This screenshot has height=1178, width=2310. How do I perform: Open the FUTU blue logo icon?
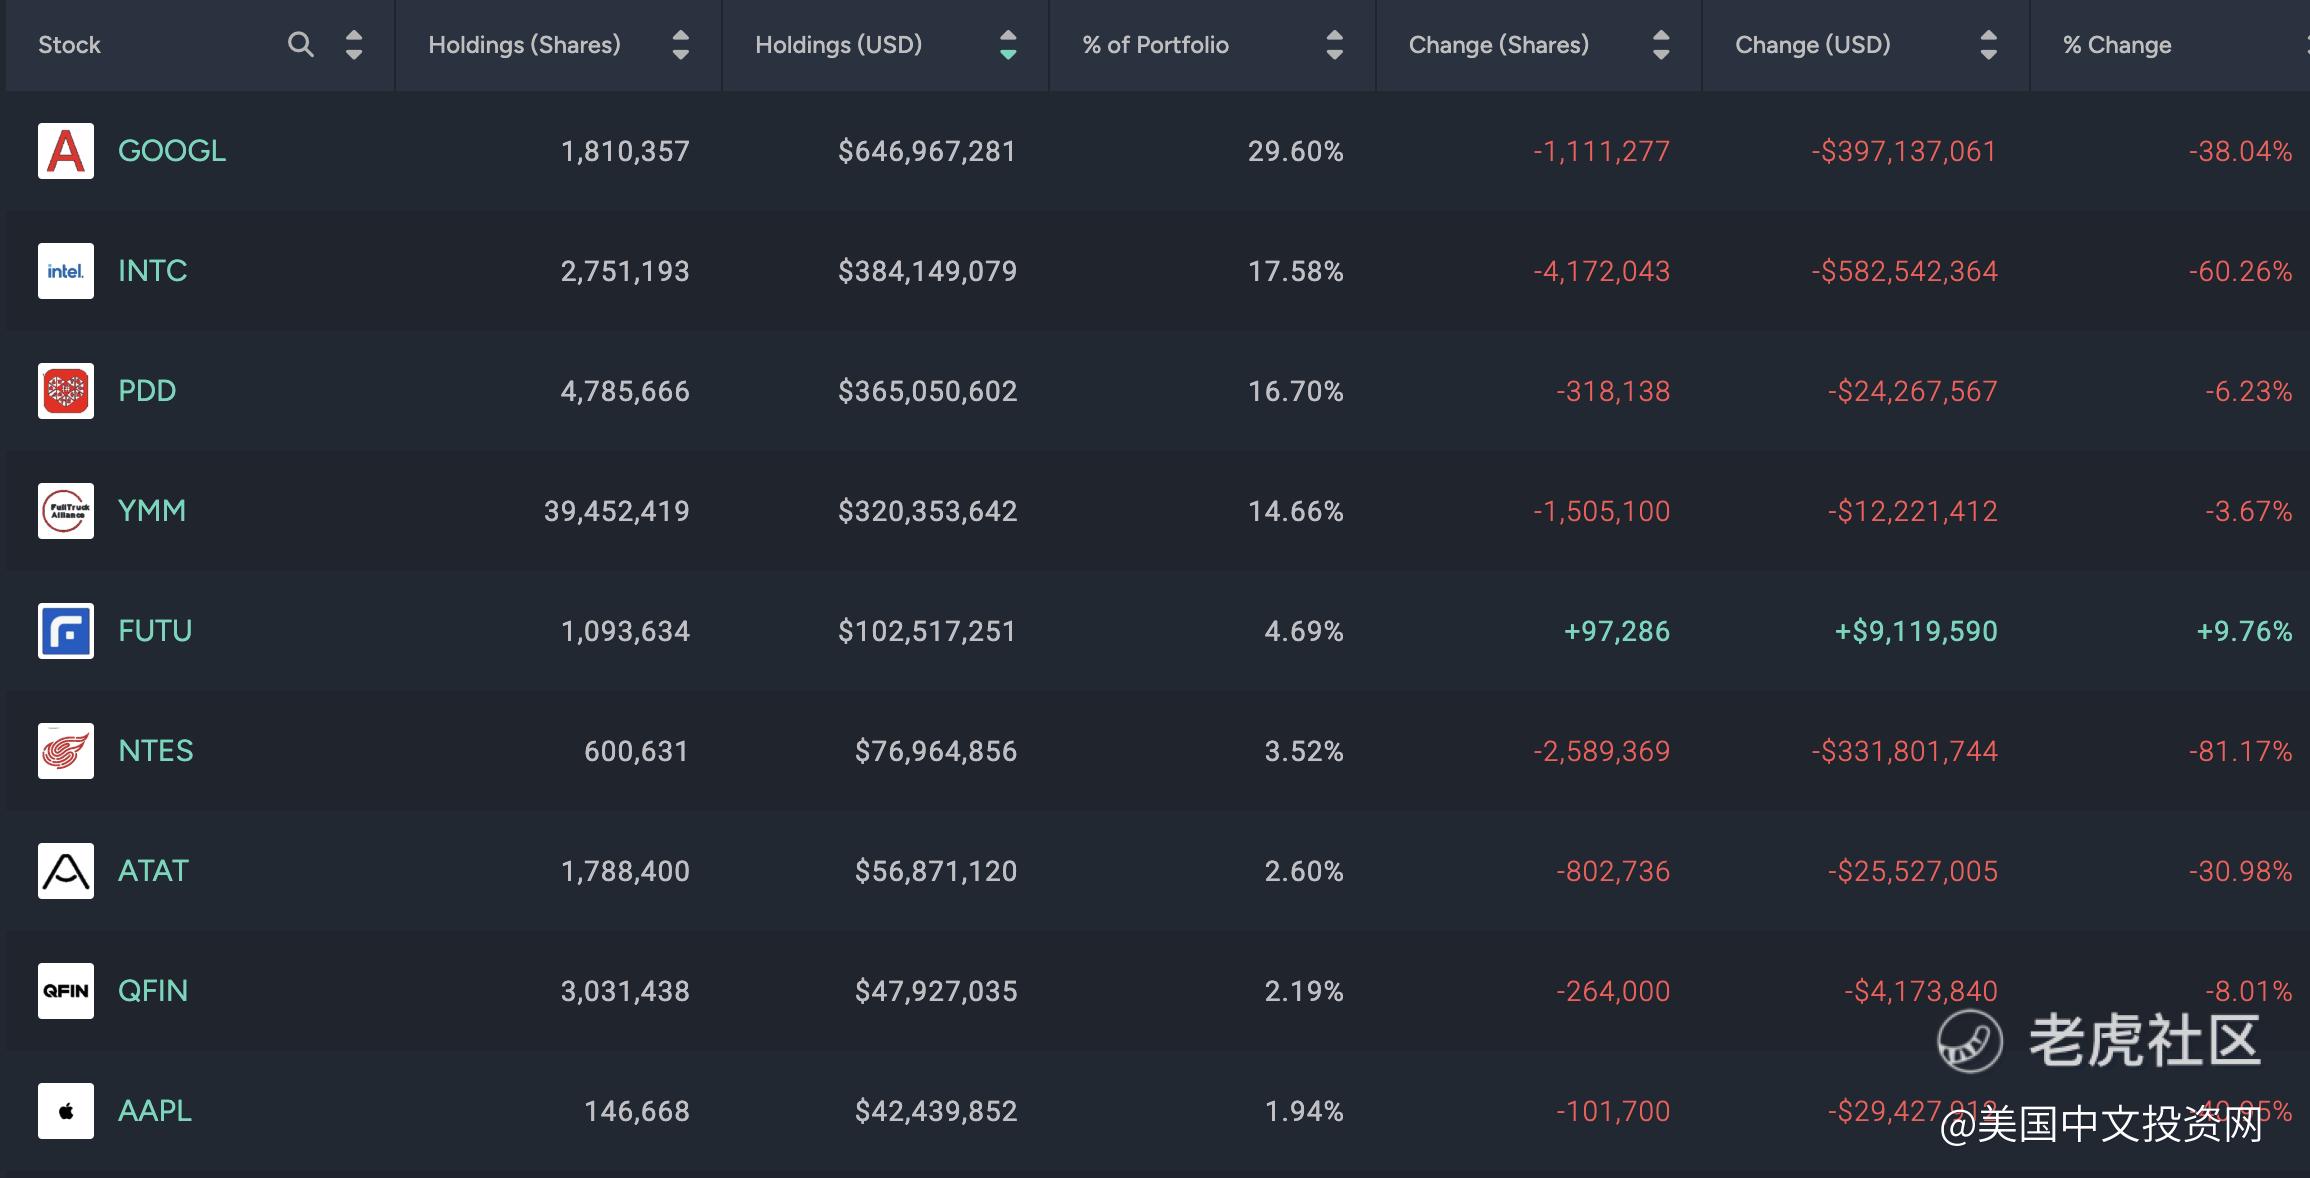66,631
